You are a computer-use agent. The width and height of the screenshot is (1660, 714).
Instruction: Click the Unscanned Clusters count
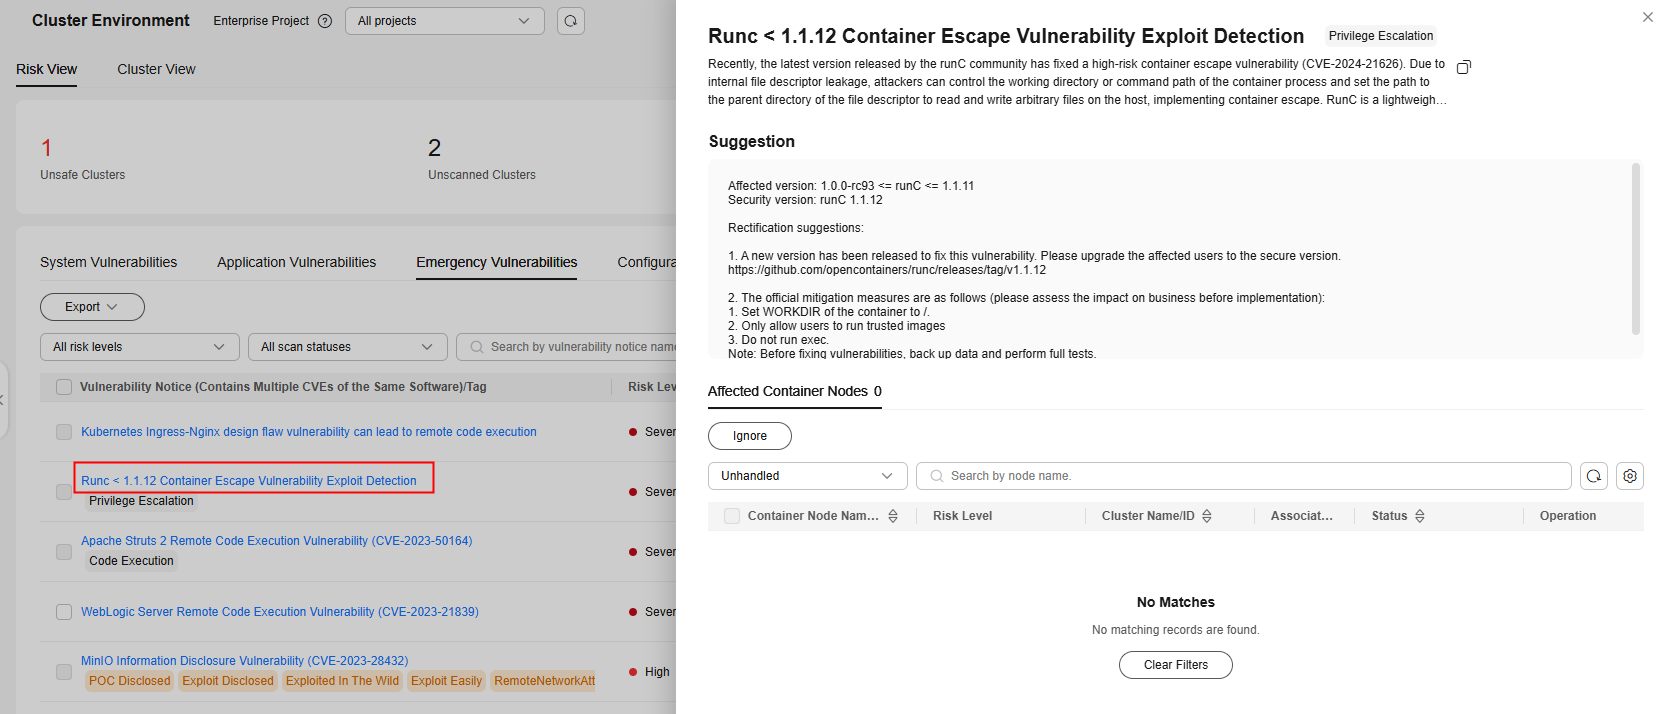434,148
